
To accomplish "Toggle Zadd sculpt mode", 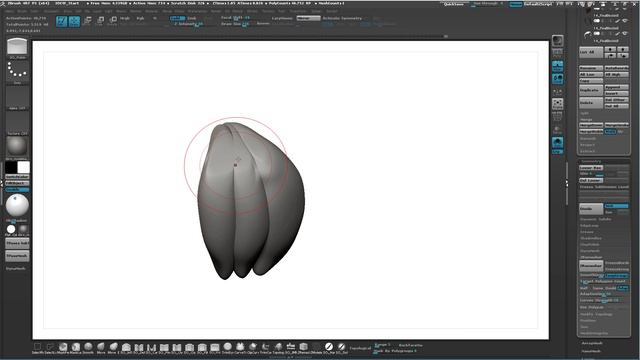I will [177, 18].
